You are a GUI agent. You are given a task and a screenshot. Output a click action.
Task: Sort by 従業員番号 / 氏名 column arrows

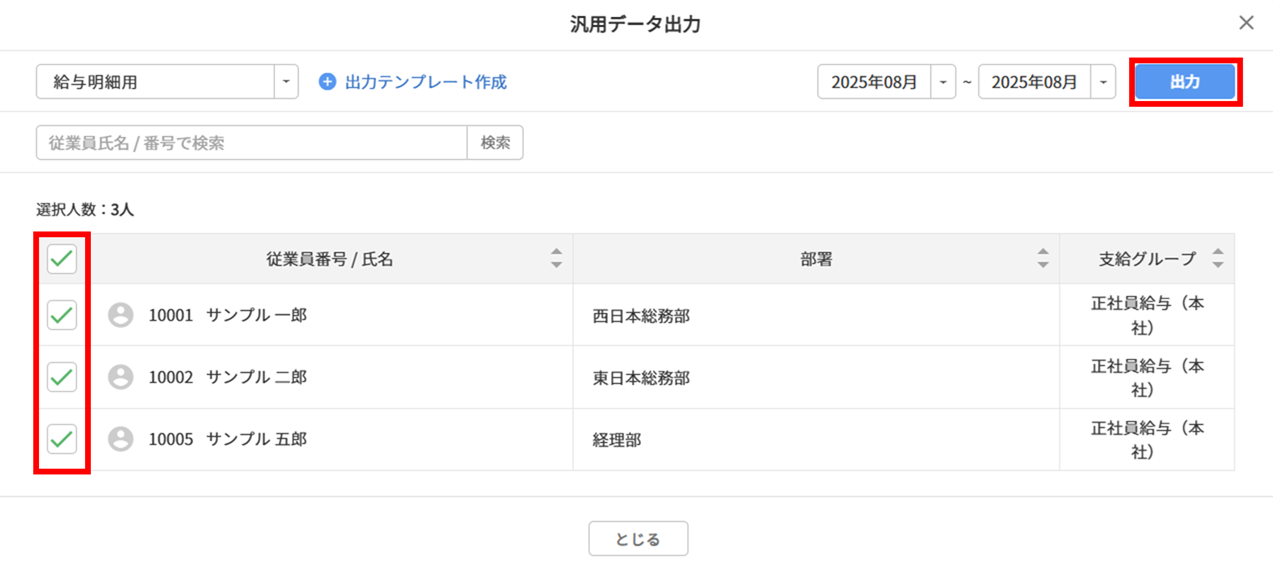click(557, 259)
